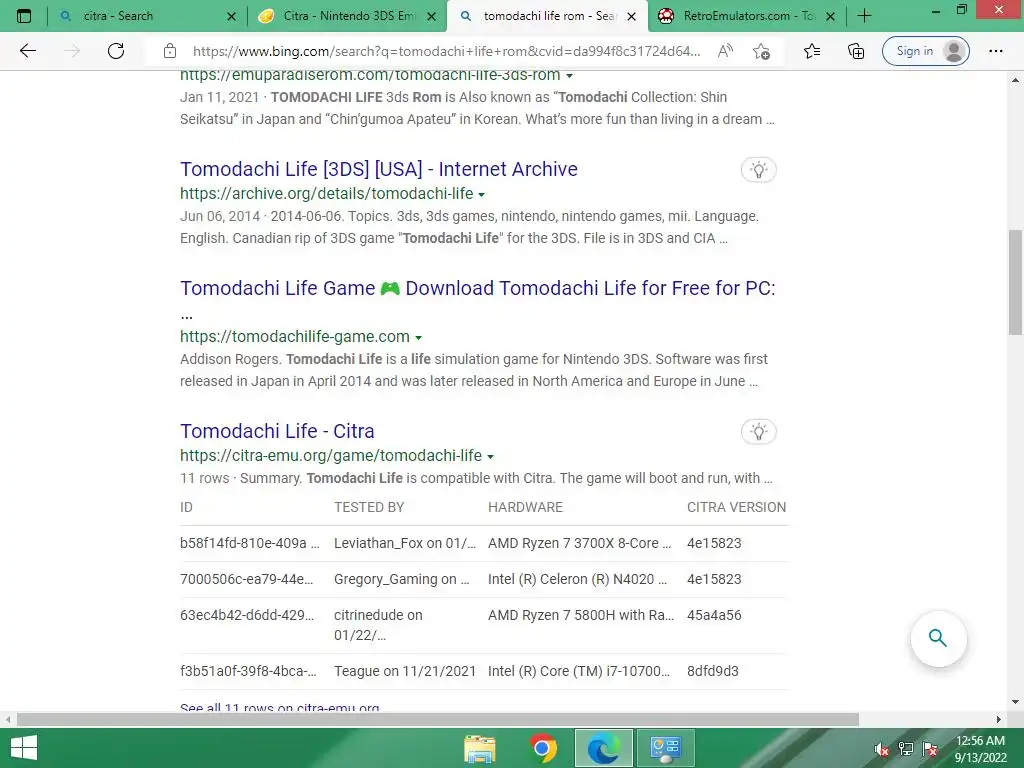
Task: Open Action Center flag tray icon
Action: click(x=930, y=748)
